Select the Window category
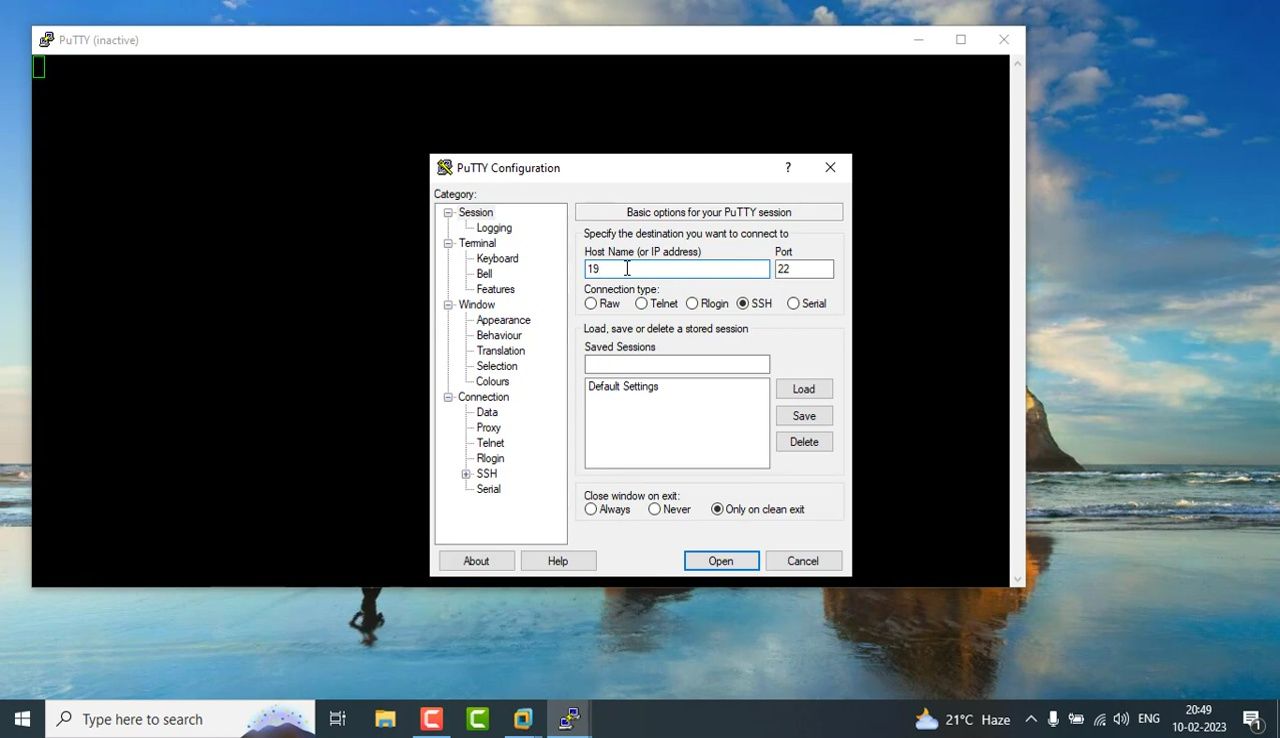The width and height of the screenshot is (1280, 738). (477, 305)
